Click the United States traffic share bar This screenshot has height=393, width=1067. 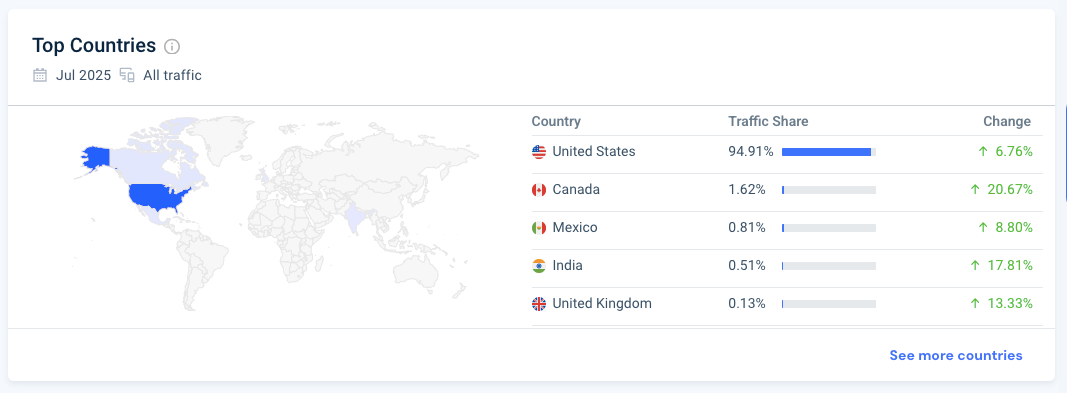(x=829, y=152)
